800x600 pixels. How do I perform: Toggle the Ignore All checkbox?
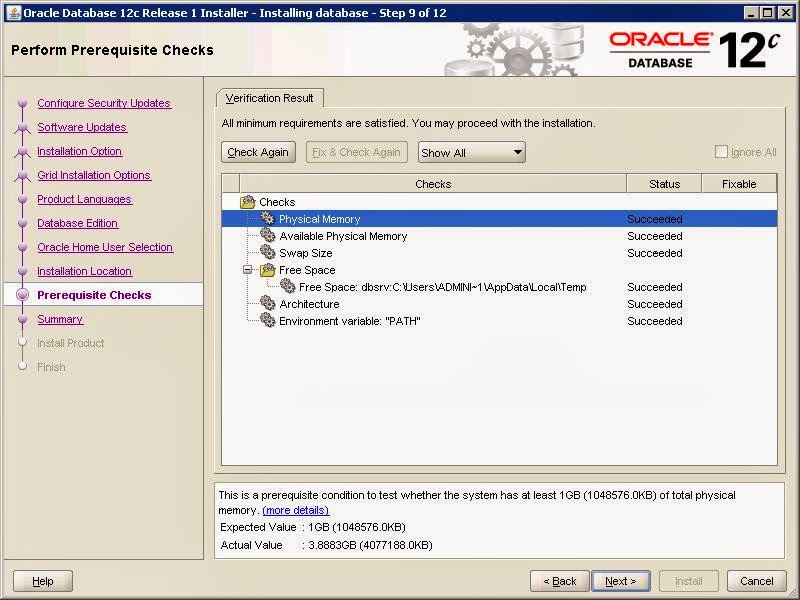(721, 152)
